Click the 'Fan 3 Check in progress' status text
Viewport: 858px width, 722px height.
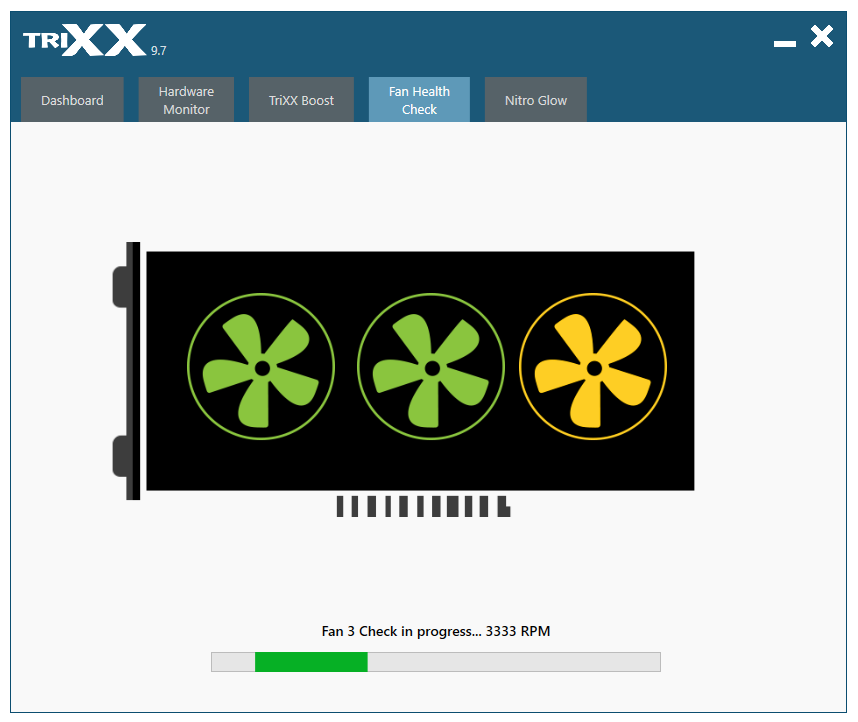click(436, 631)
